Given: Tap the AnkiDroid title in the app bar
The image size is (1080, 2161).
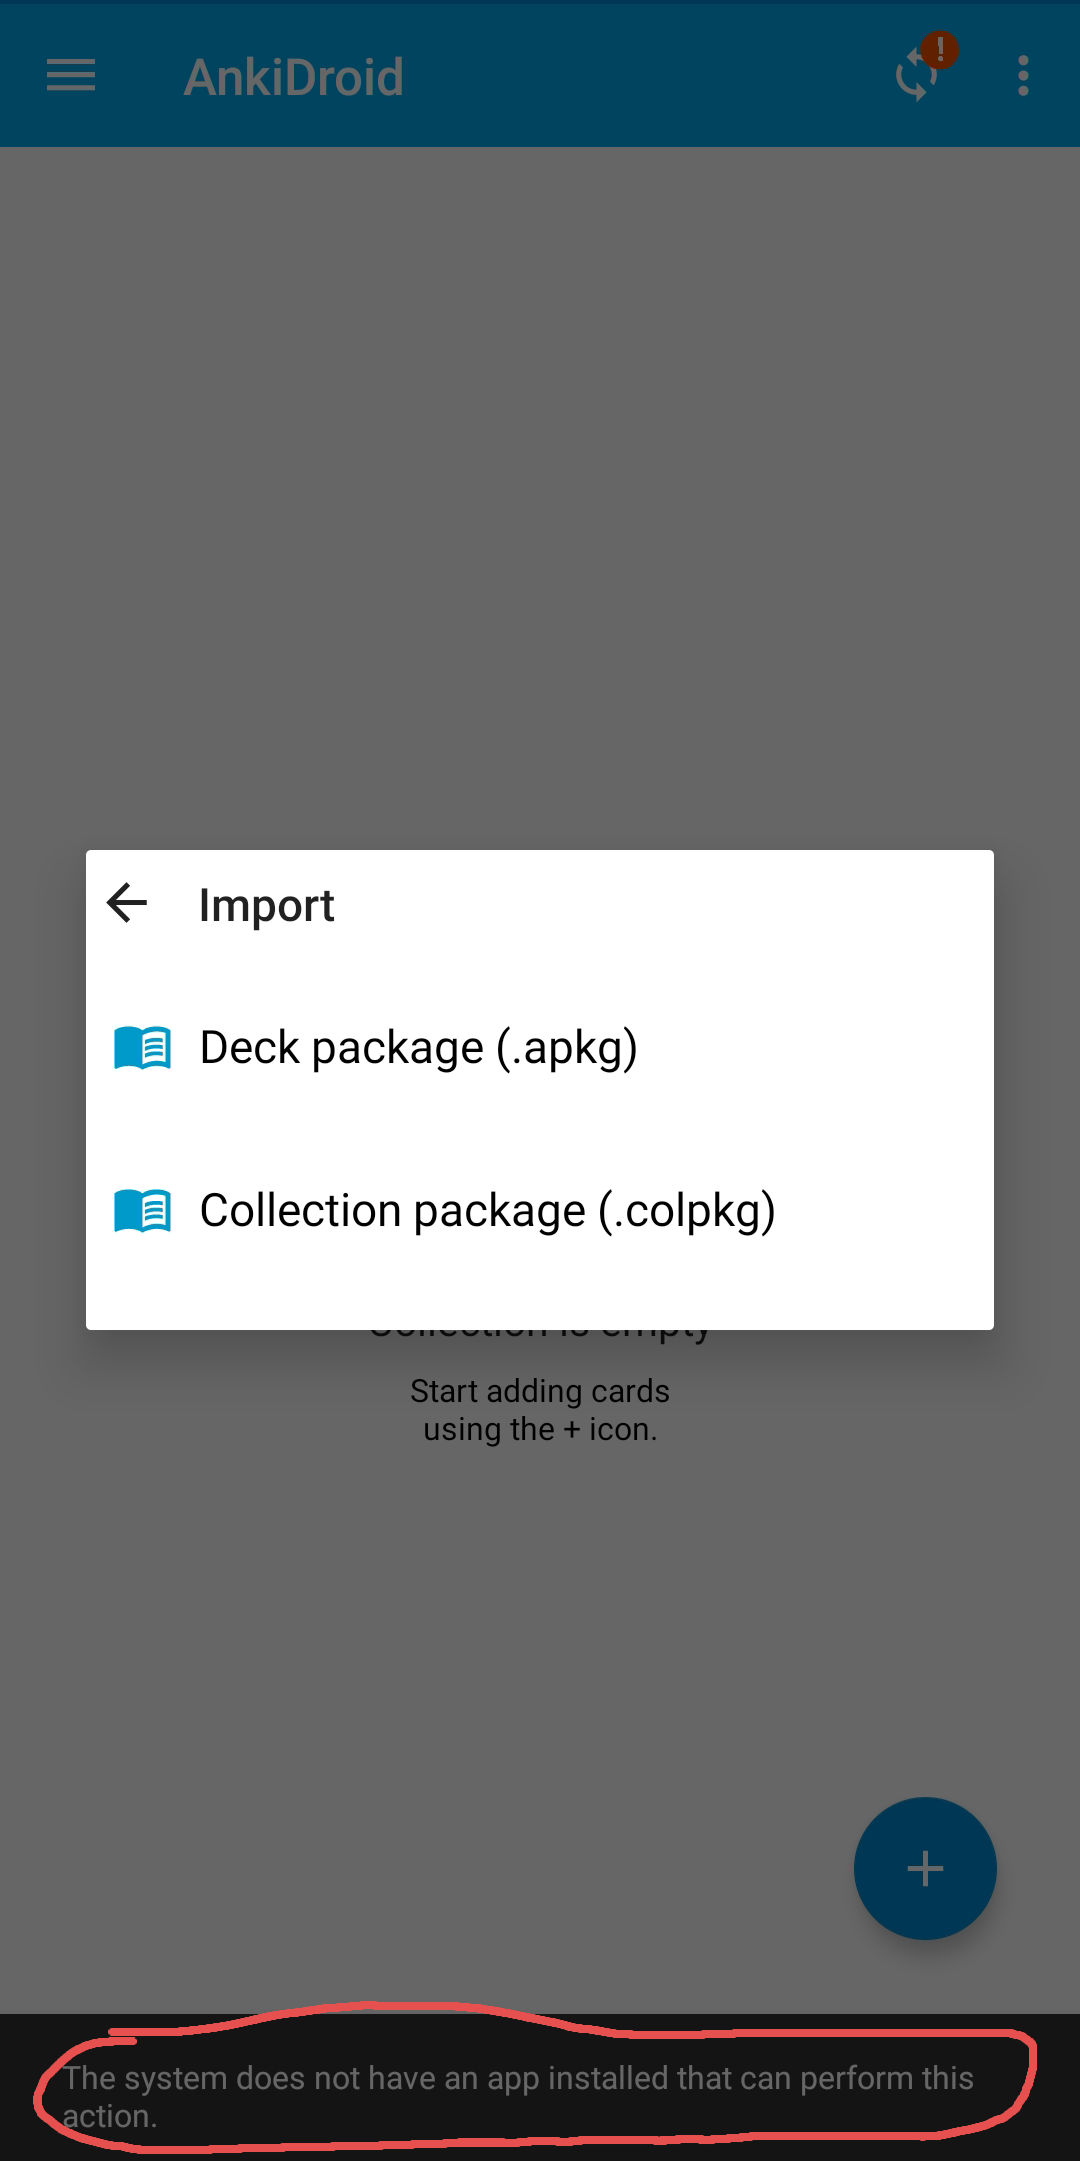Looking at the screenshot, I should (293, 76).
